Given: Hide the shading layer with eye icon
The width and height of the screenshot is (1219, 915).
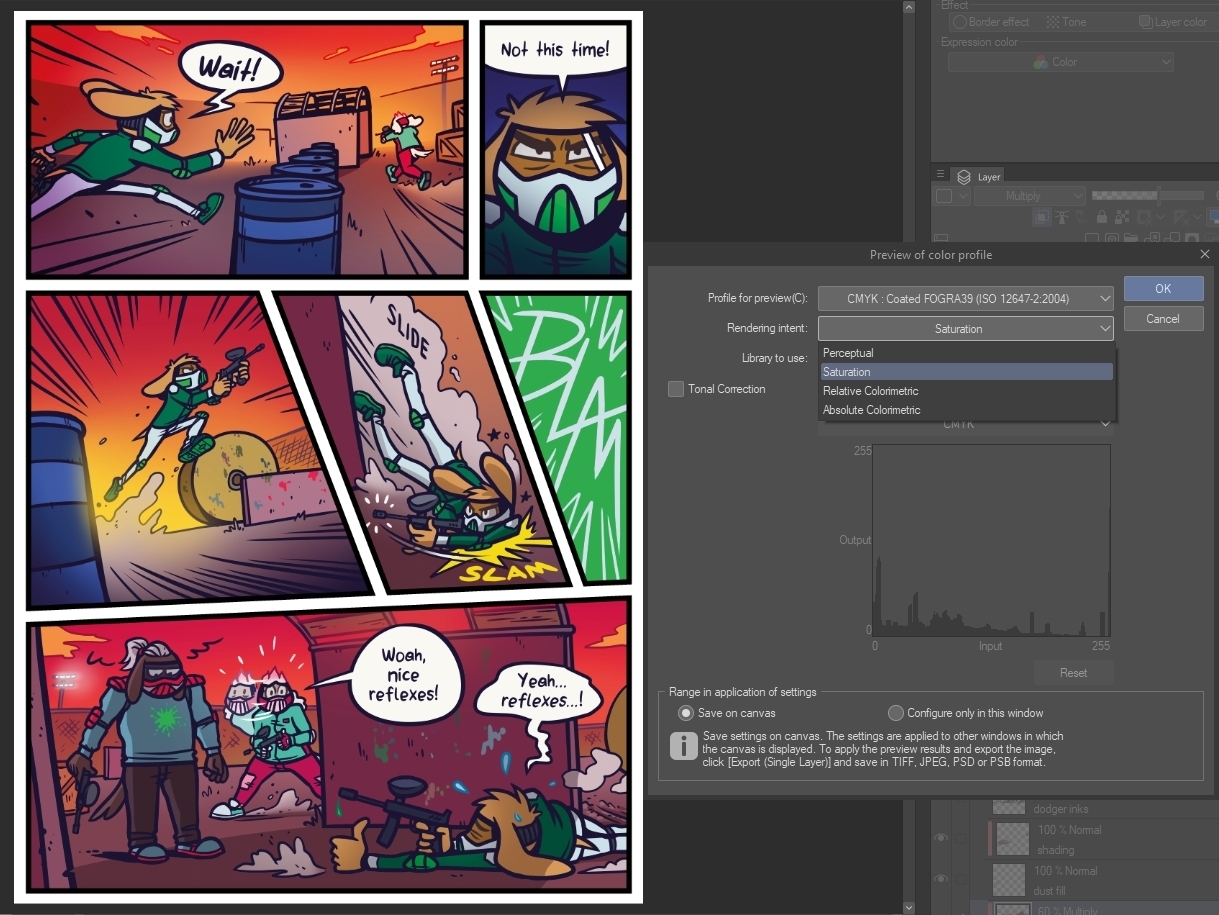Looking at the screenshot, I should pos(941,838).
